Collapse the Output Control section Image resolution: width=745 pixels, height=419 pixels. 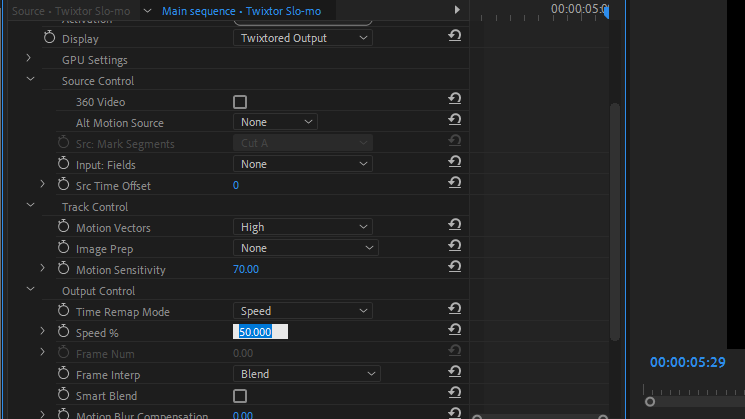tap(30, 290)
